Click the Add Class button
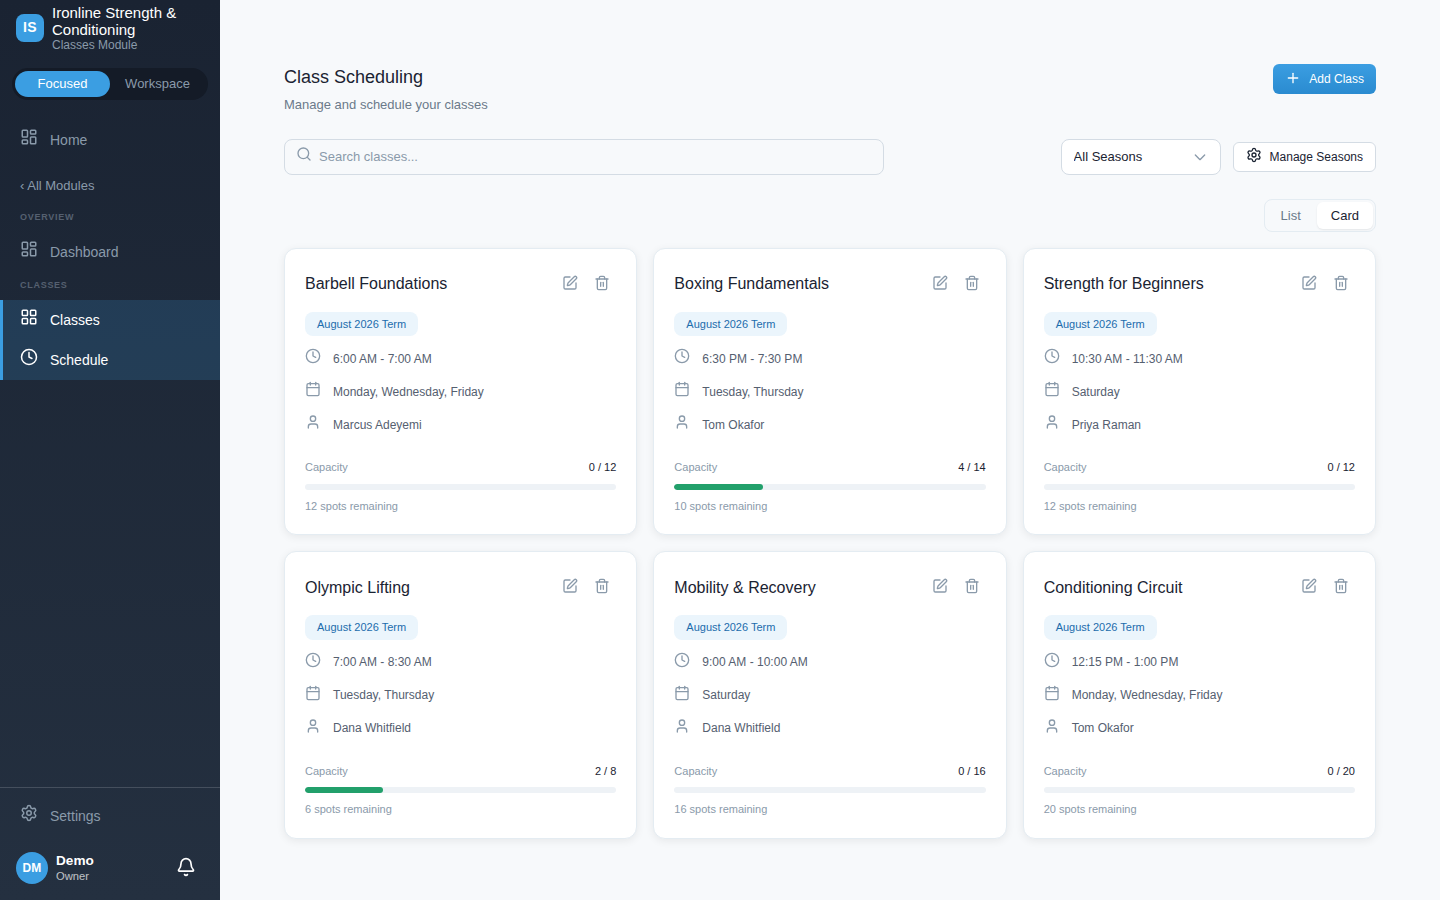Image resolution: width=1440 pixels, height=900 pixels. click(1324, 79)
